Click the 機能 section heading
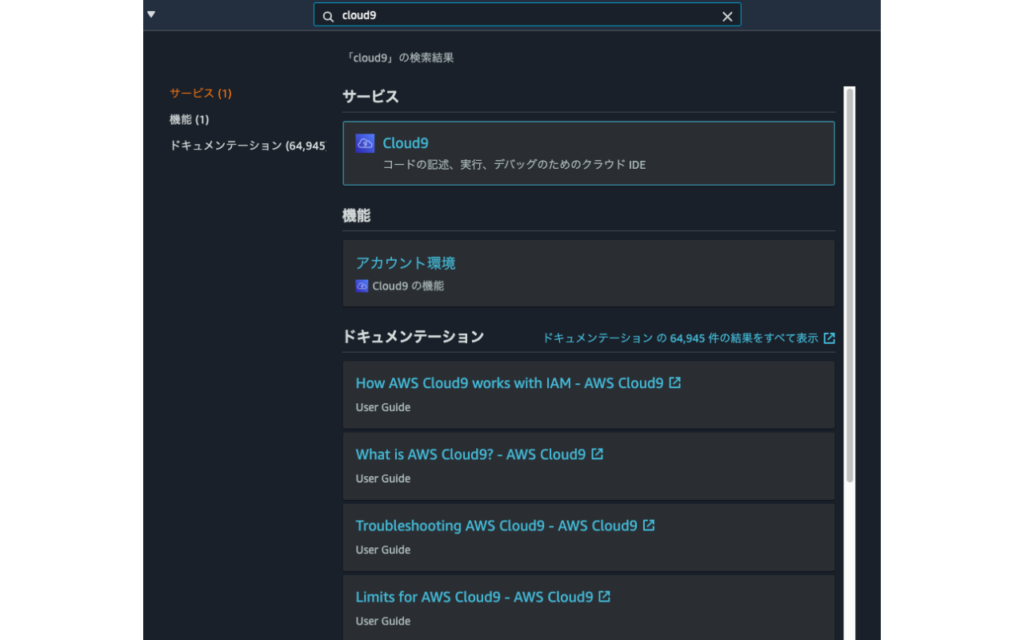The height and width of the screenshot is (640, 1024). tap(357, 216)
